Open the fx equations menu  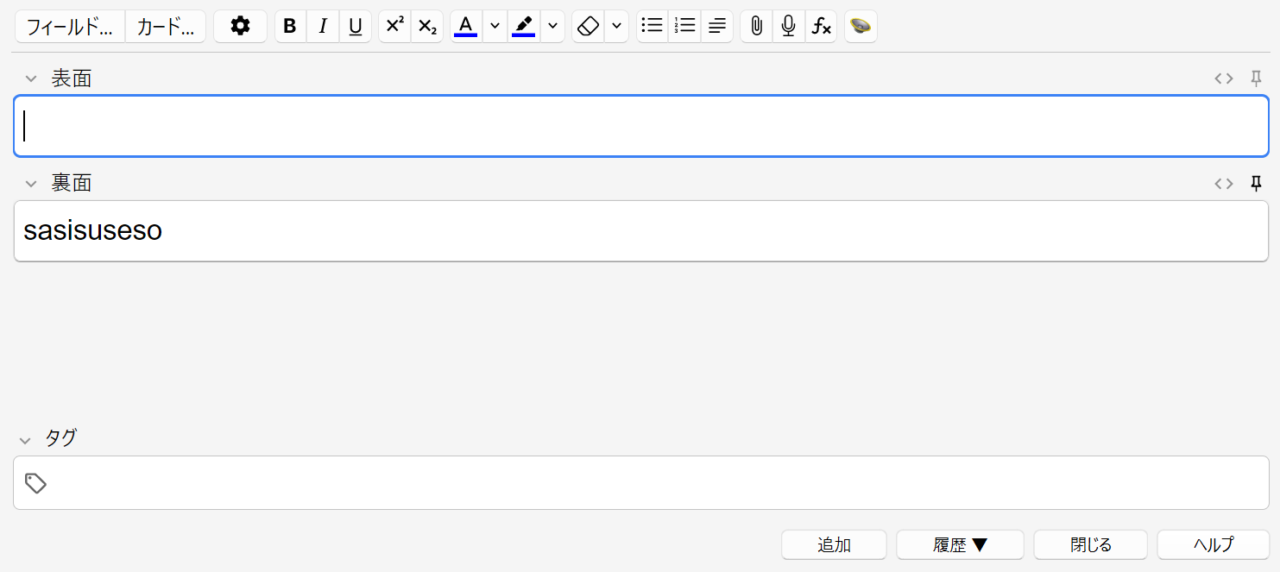(821, 27)
